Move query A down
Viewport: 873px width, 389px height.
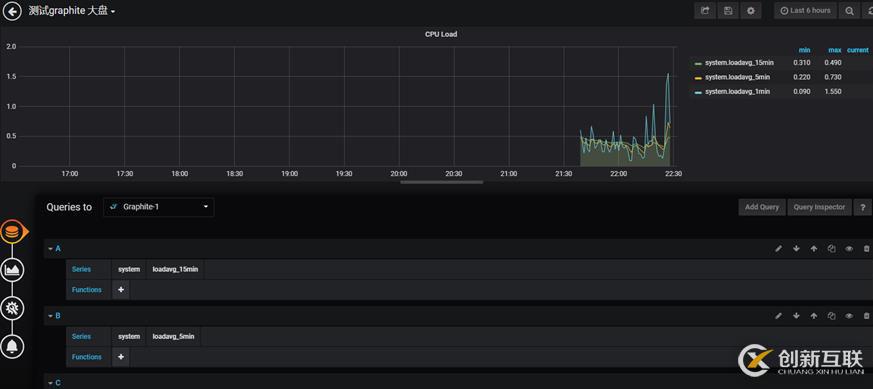tap(796, 249)
